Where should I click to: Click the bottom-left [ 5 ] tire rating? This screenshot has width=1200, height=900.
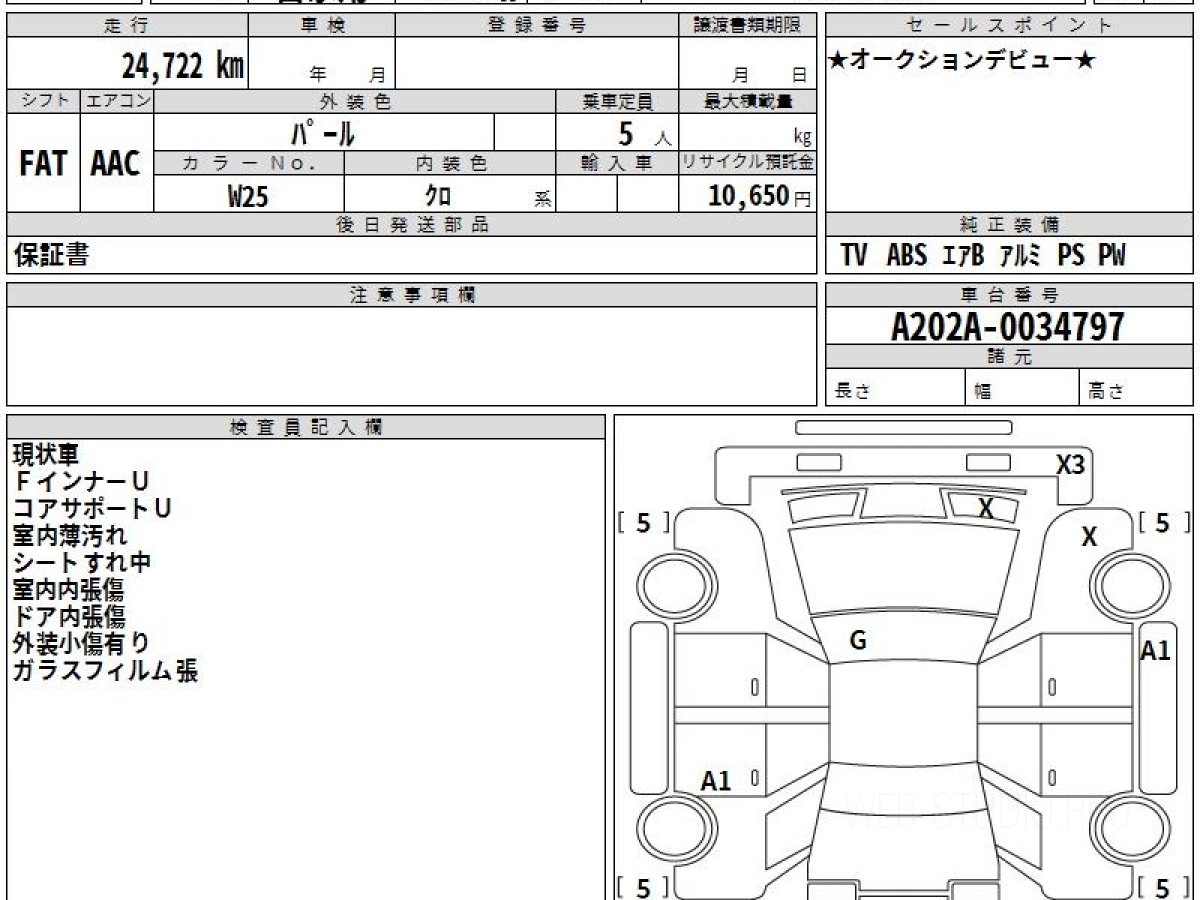(x=644, y=886)
